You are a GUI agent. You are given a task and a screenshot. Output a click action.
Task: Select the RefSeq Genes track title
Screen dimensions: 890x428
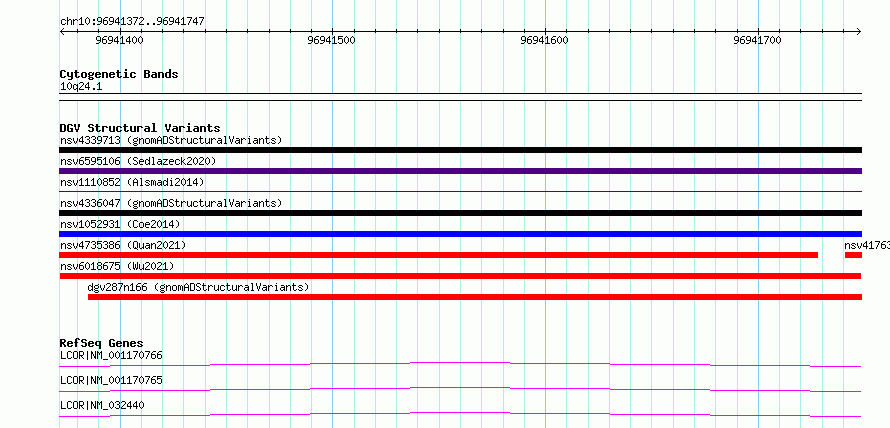click(x=102, y=343)
